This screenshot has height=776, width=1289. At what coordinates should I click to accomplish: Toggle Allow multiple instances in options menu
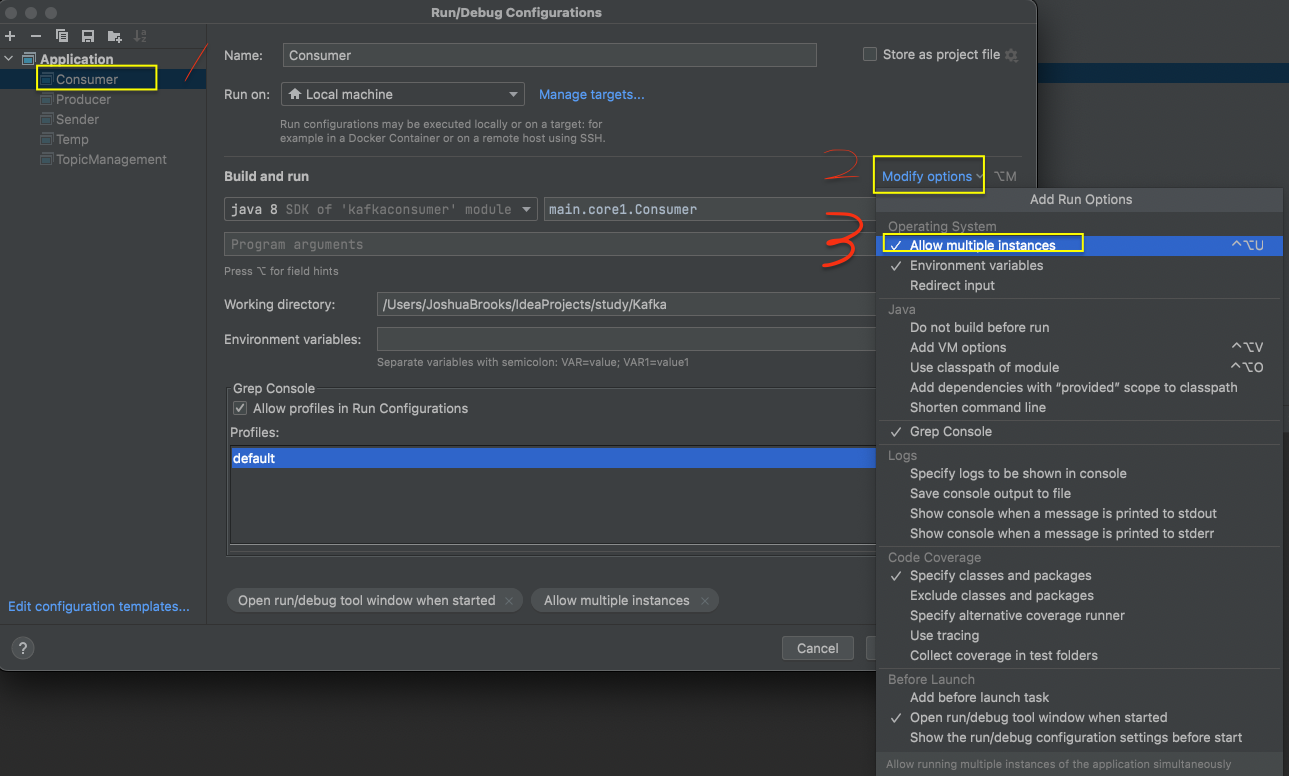pos(982,245)
